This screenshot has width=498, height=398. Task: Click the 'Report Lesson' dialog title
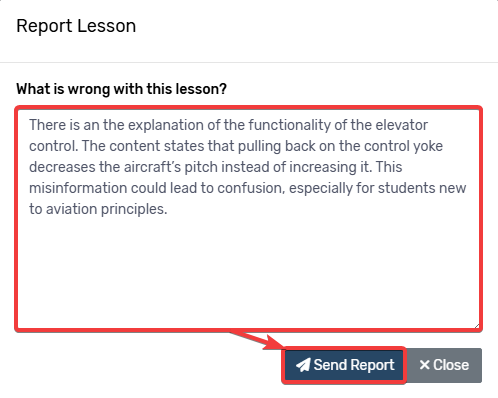(x=76, y=26)
